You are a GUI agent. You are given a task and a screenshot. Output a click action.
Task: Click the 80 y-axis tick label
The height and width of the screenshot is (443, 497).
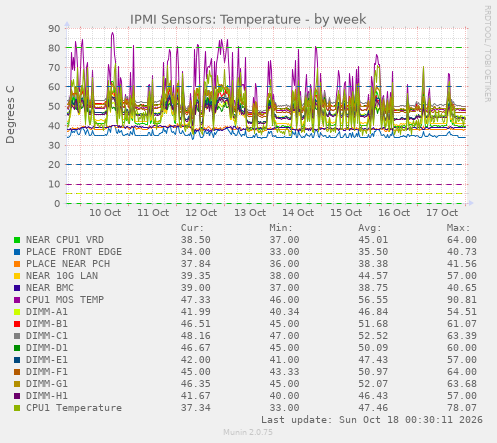(x=54, y=48)
